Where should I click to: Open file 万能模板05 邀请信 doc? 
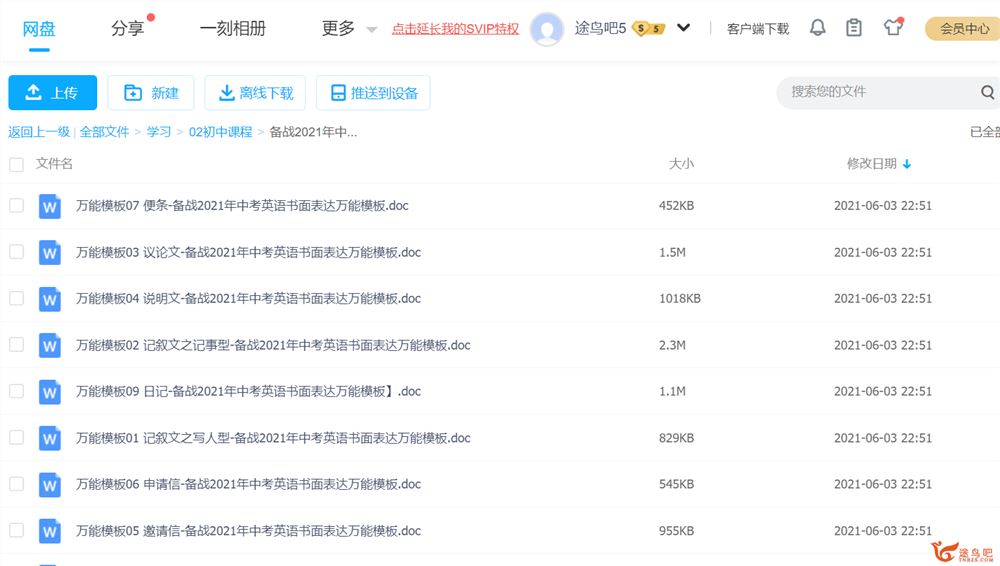[x=249, y=530]
